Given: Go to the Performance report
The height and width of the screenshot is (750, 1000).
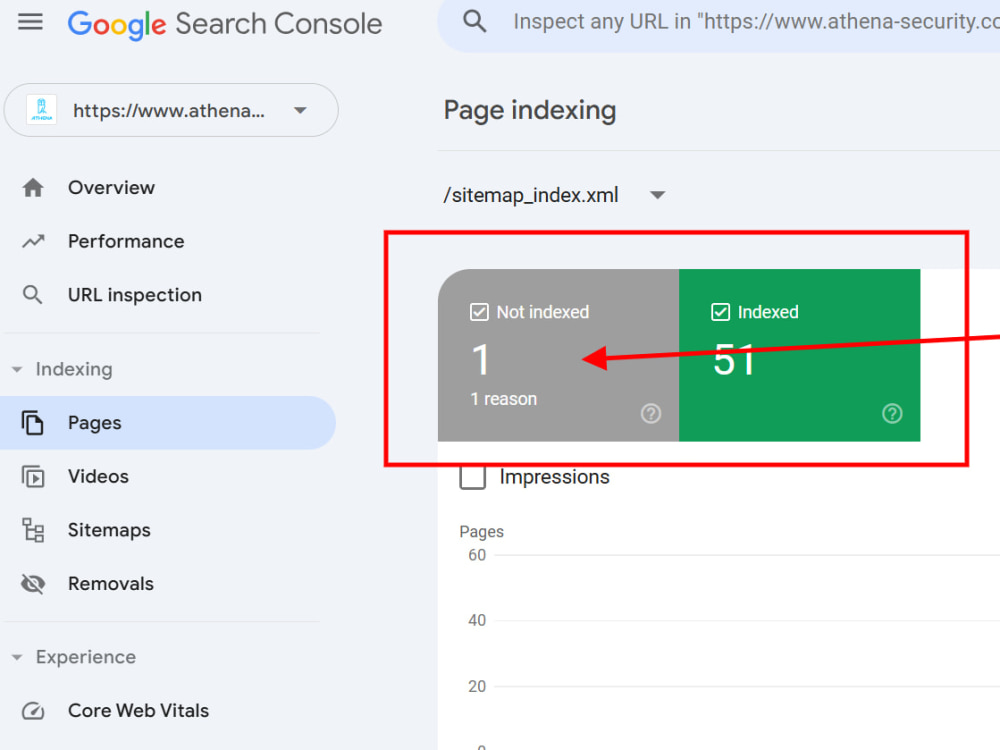Looking at the screenshot, I should (126, 241).
